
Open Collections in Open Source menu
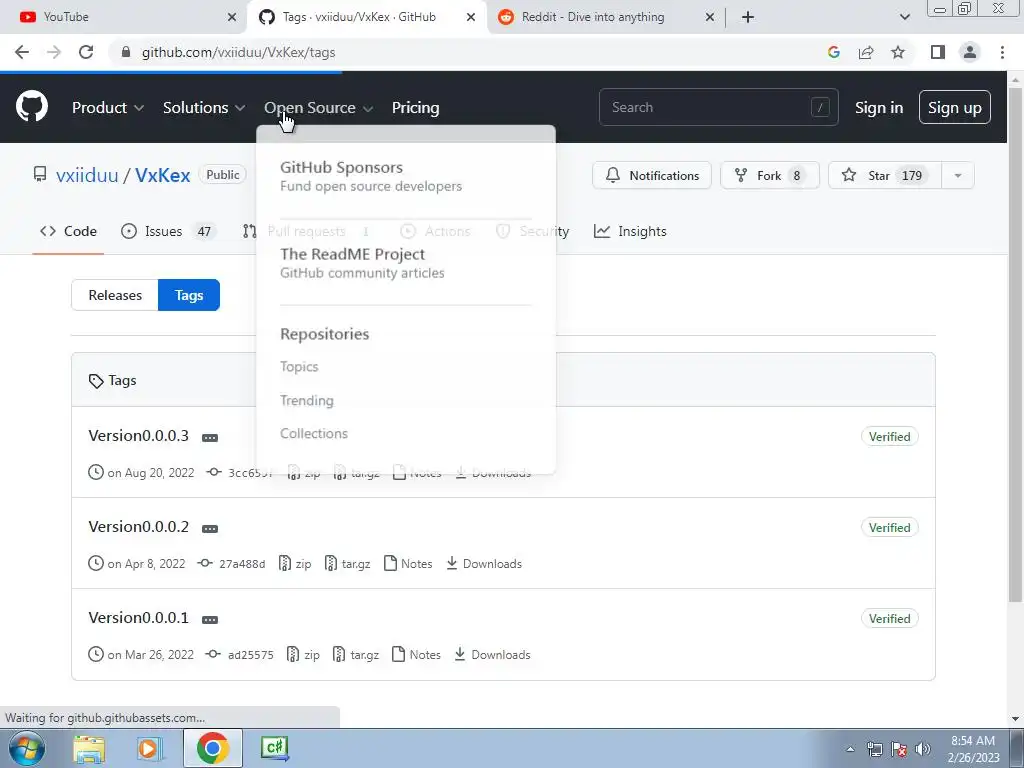tap(313, 434)
